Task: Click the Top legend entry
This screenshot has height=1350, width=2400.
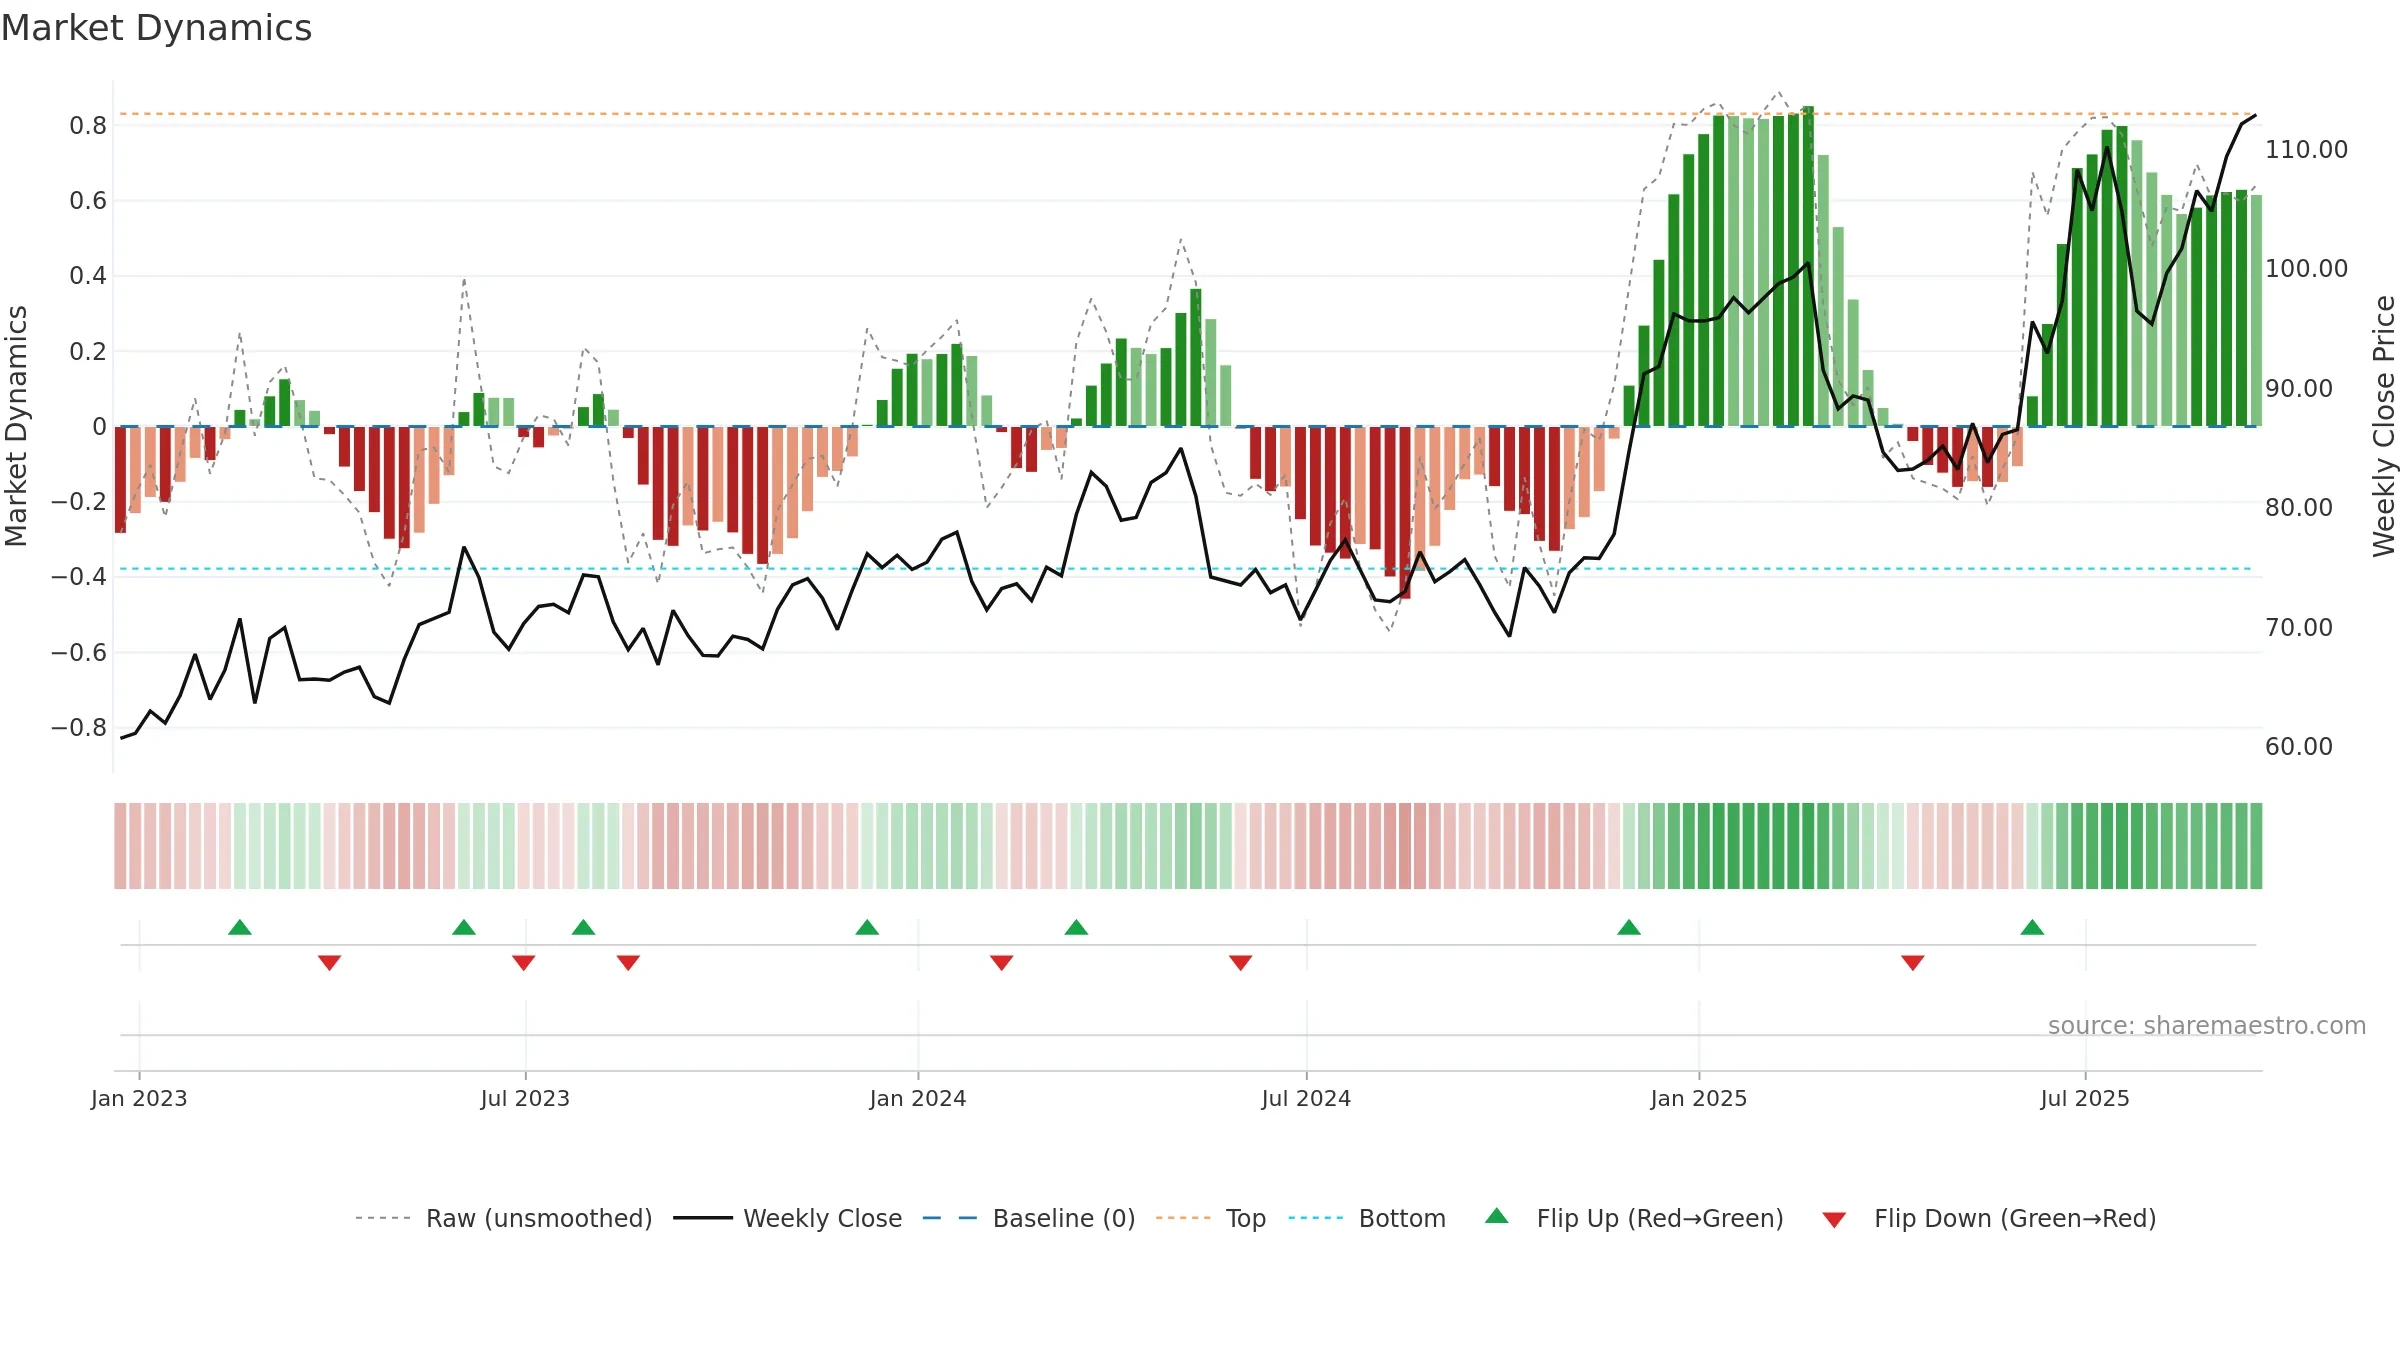Action: (x=1211, y=1218)
